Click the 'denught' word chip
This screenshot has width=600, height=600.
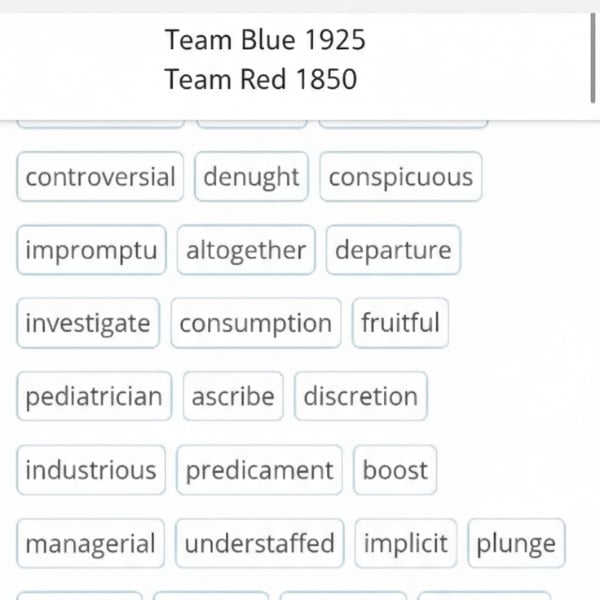[x=252, y=177]
